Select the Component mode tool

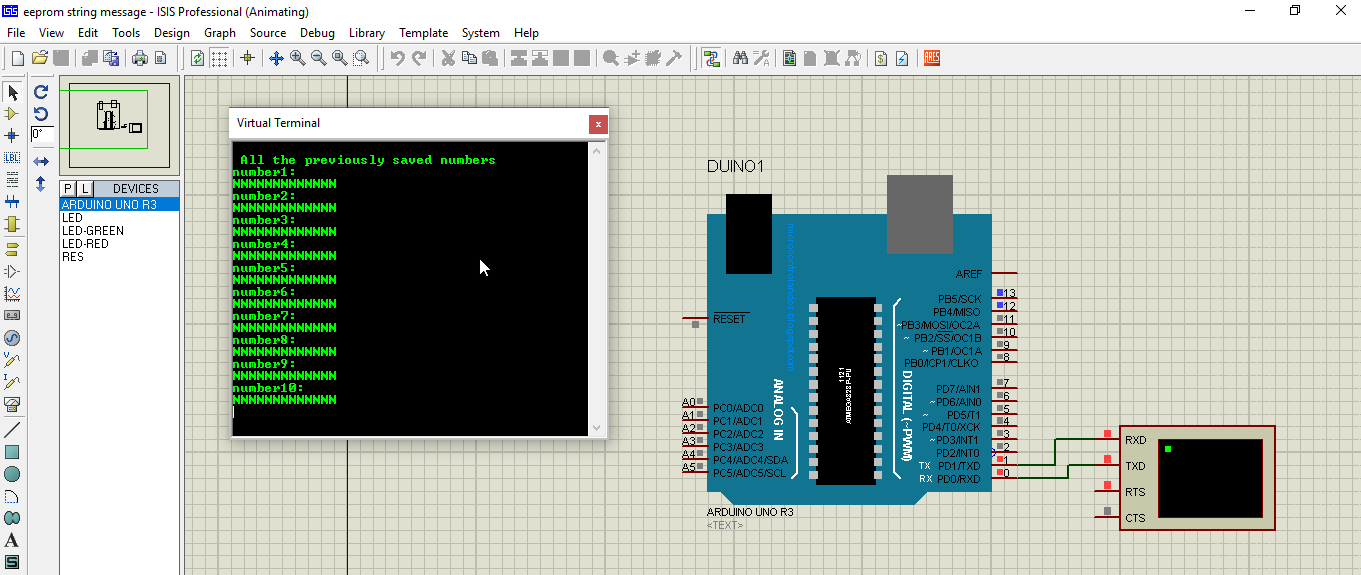click(x=13, y=114)
